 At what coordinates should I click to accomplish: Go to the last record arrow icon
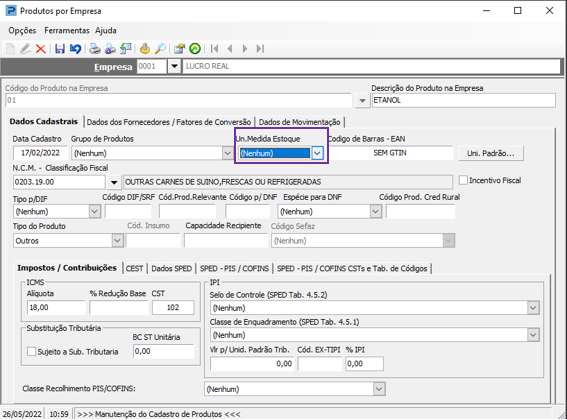click(x=260, y=48)
